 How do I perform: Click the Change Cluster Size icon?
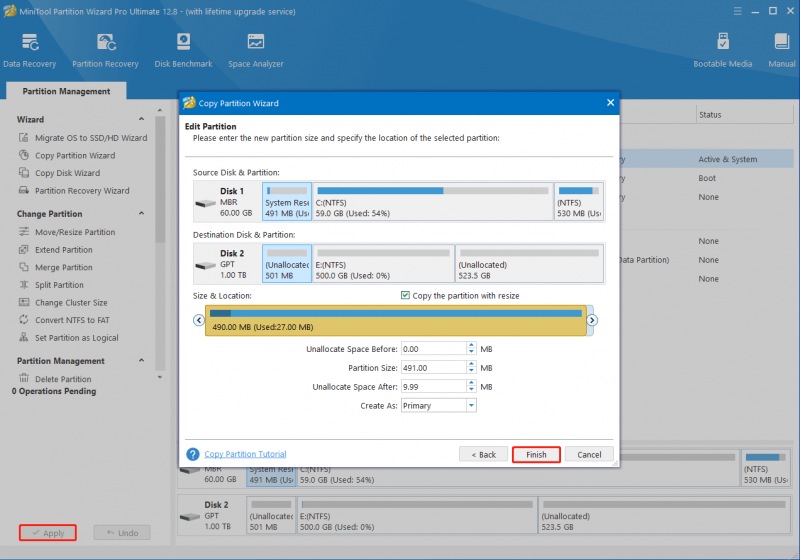(x=23, y=302)
